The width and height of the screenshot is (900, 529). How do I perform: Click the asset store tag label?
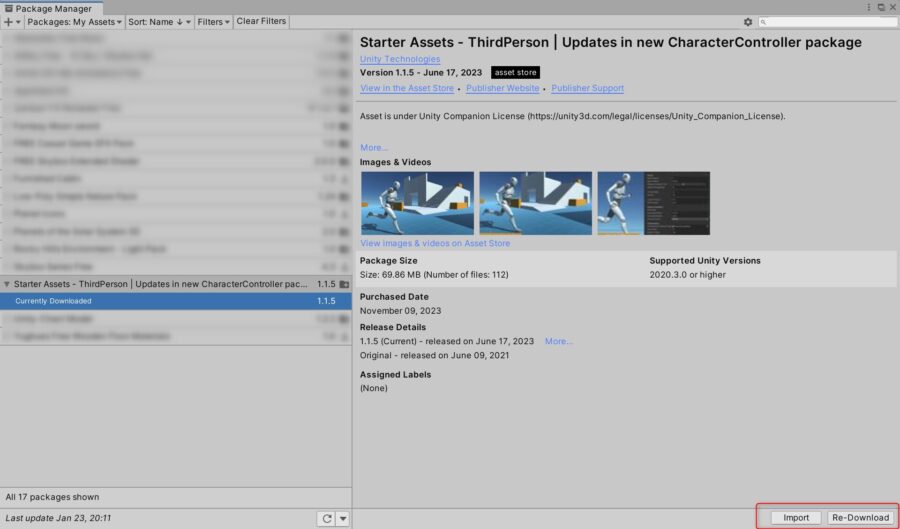515,72
